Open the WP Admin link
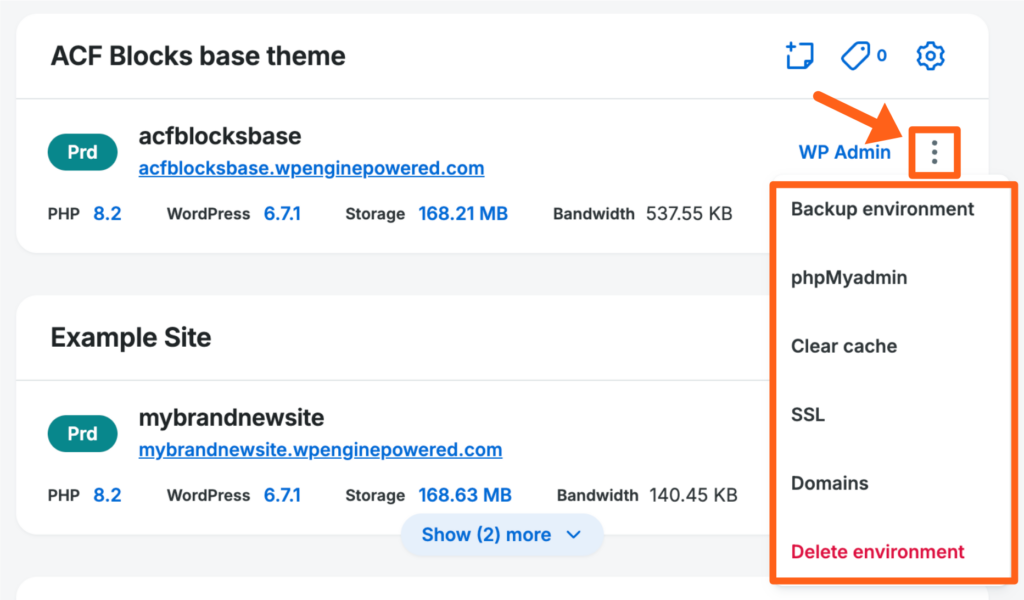1024x600 pixels. tap(844, 152)
